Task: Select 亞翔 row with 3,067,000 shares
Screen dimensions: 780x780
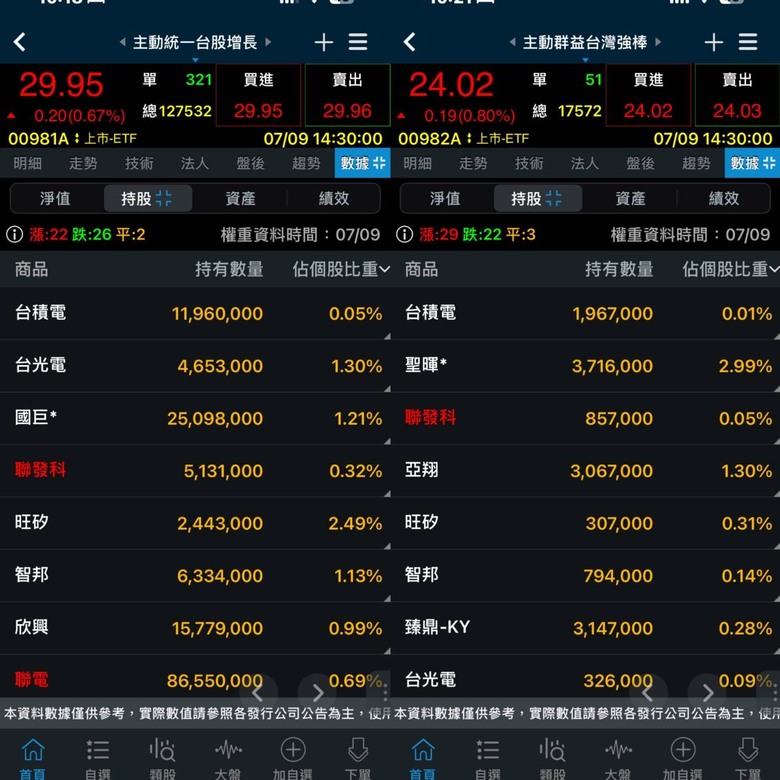Action: (585, 471)
